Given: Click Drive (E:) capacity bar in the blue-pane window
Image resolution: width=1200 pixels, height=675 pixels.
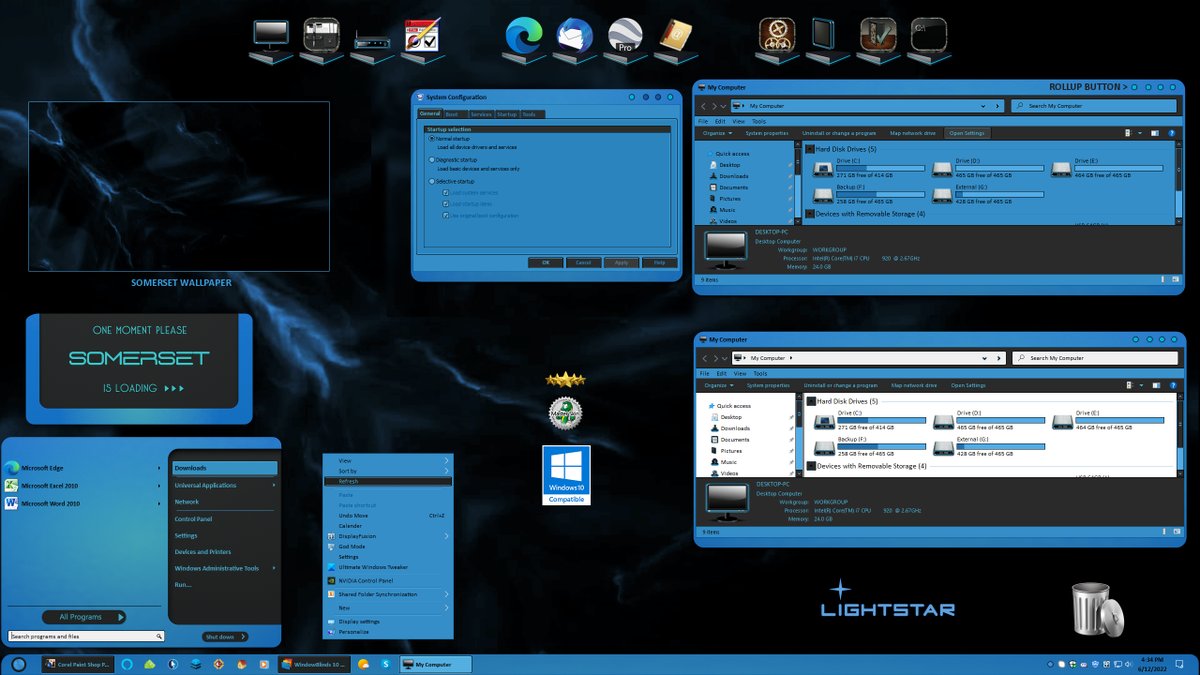Looking at the screenshot, I should coord(1118,168).
